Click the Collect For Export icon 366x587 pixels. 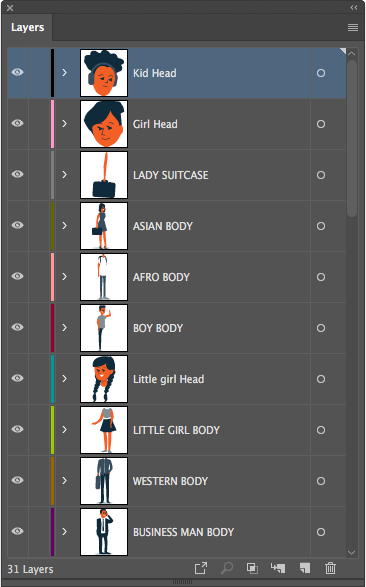201,568
